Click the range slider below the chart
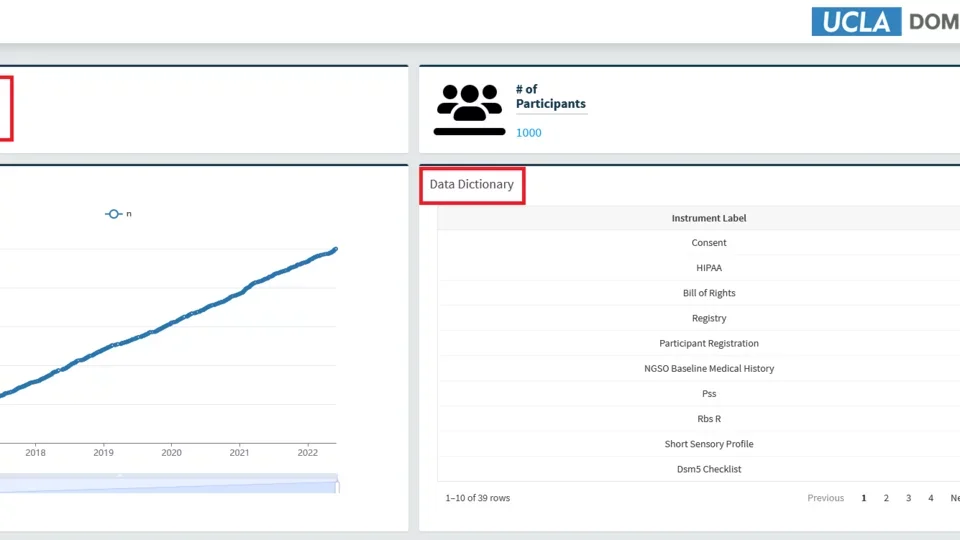The width and height of the screenshot is (960, 540). point(168,484)
